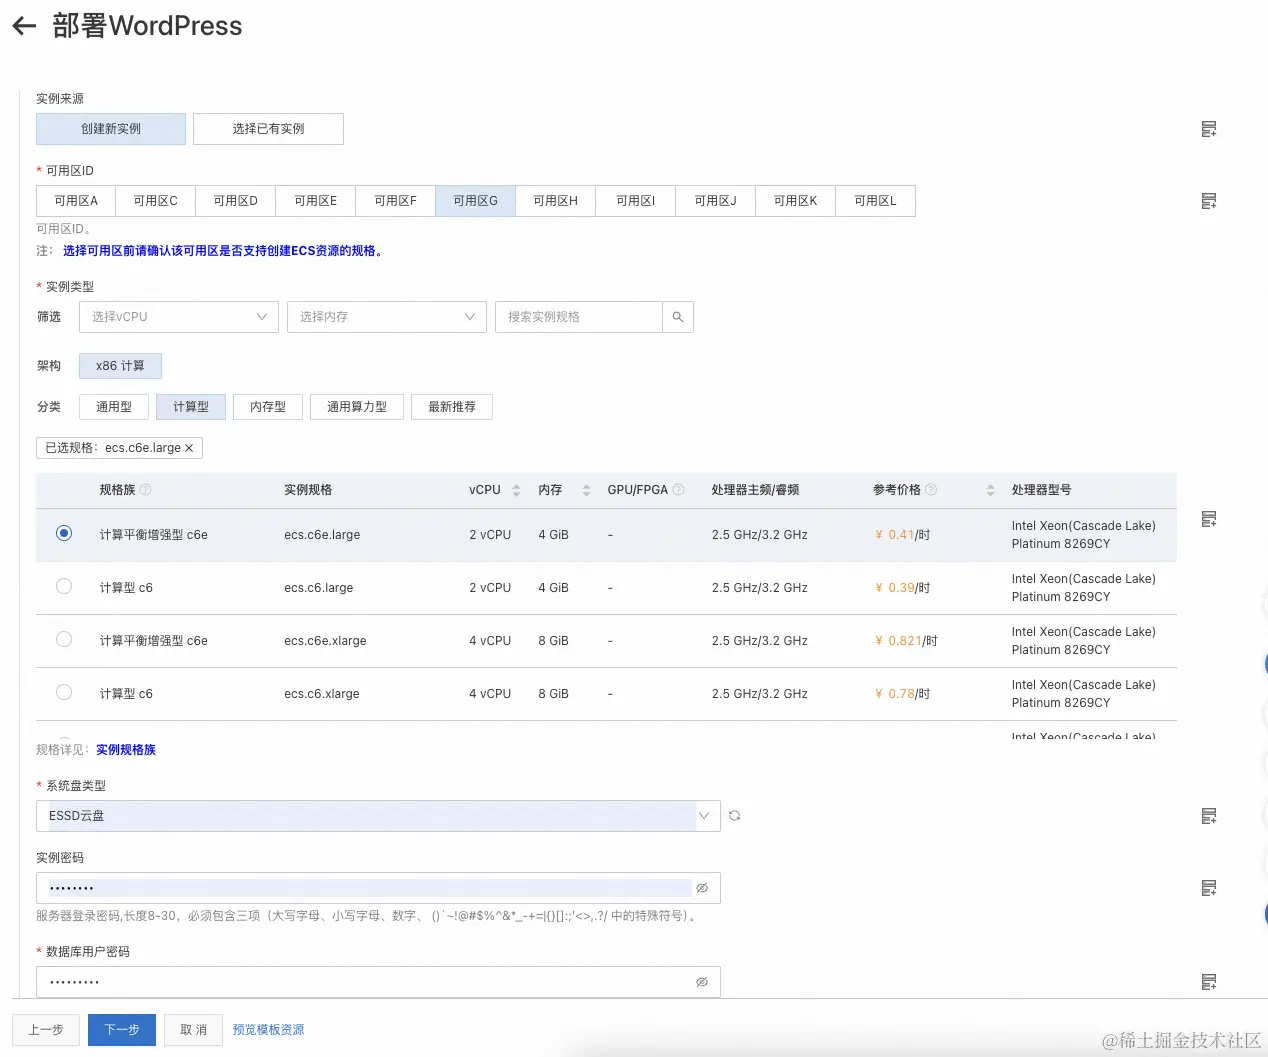1268x1057 pixels.
Task: Click the parameter icon beside 可用区ID row
Action: 1209,201
